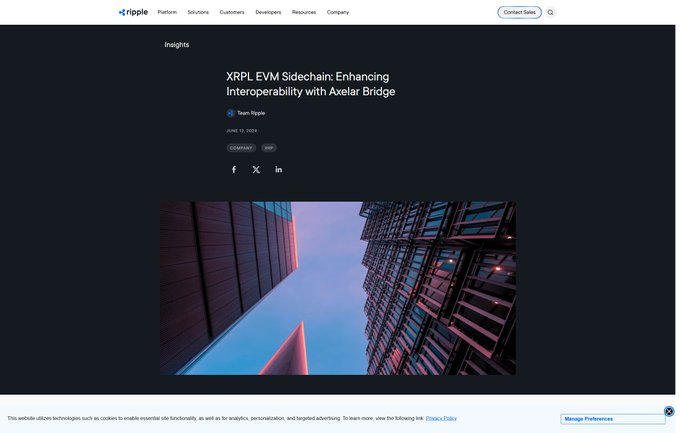This screenshot has height=433, width=680.
Task: Open the Customers menu
Action: [232, 12]
